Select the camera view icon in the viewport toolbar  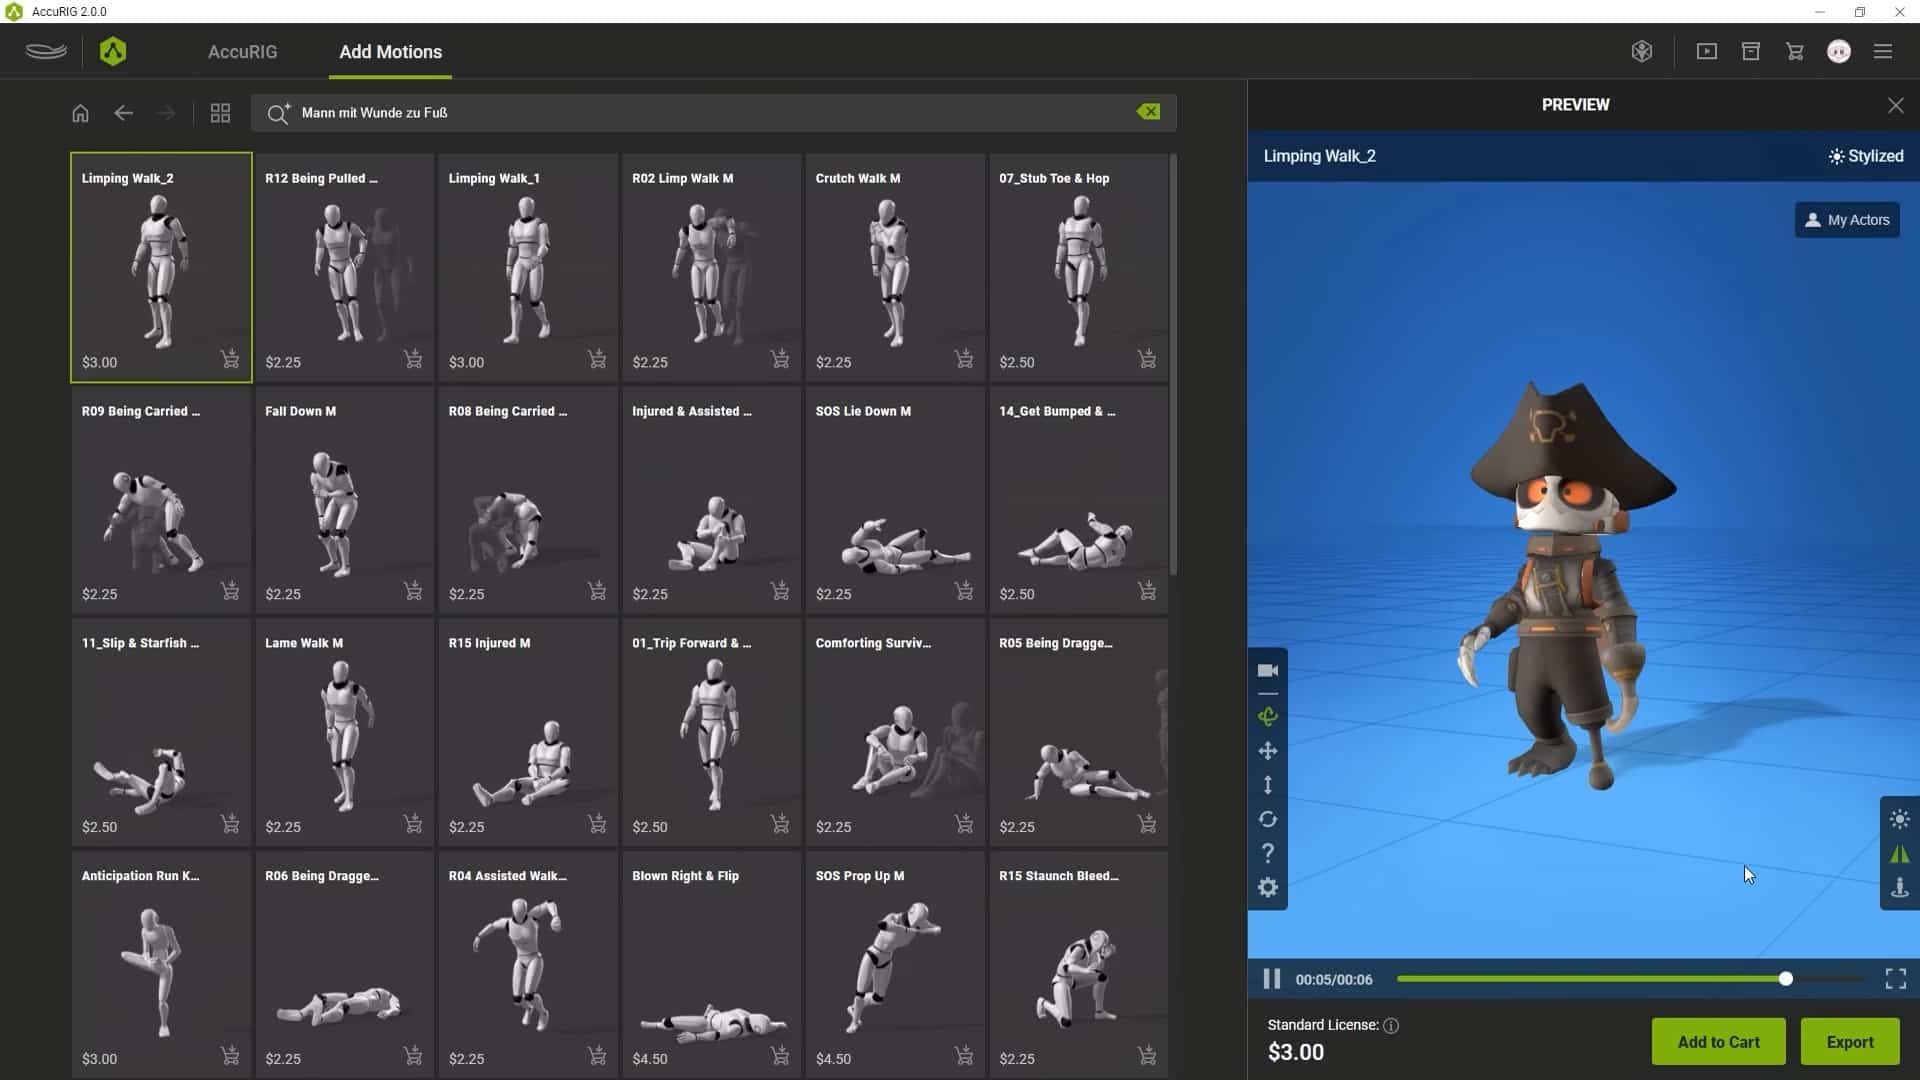pos(1268,670)
